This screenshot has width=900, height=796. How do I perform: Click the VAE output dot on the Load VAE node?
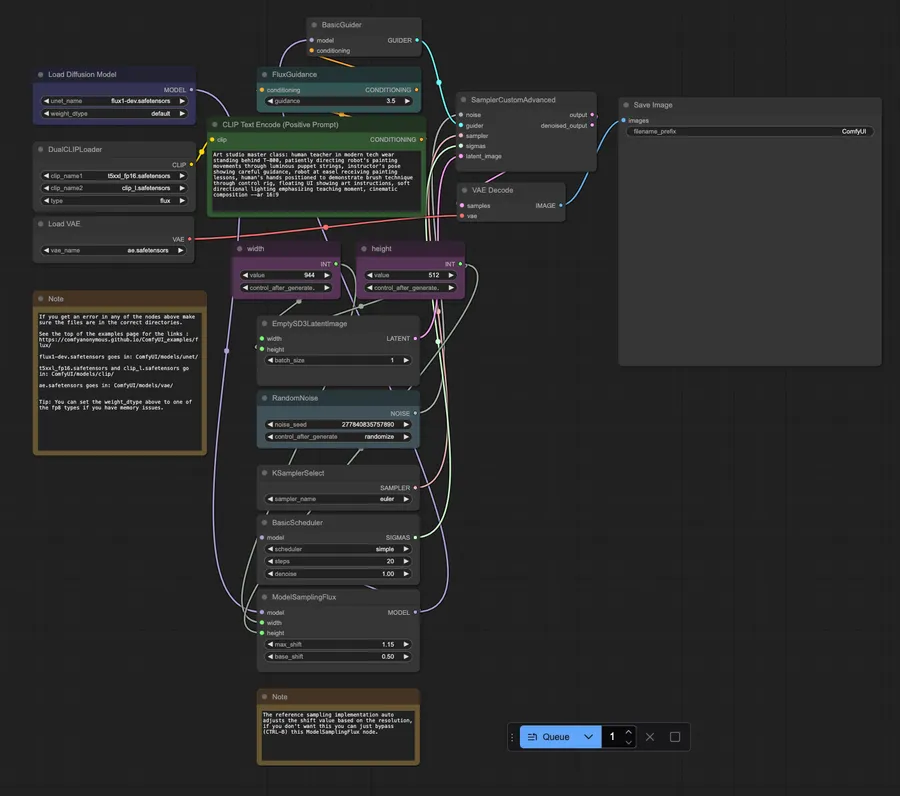click(188, 239)
